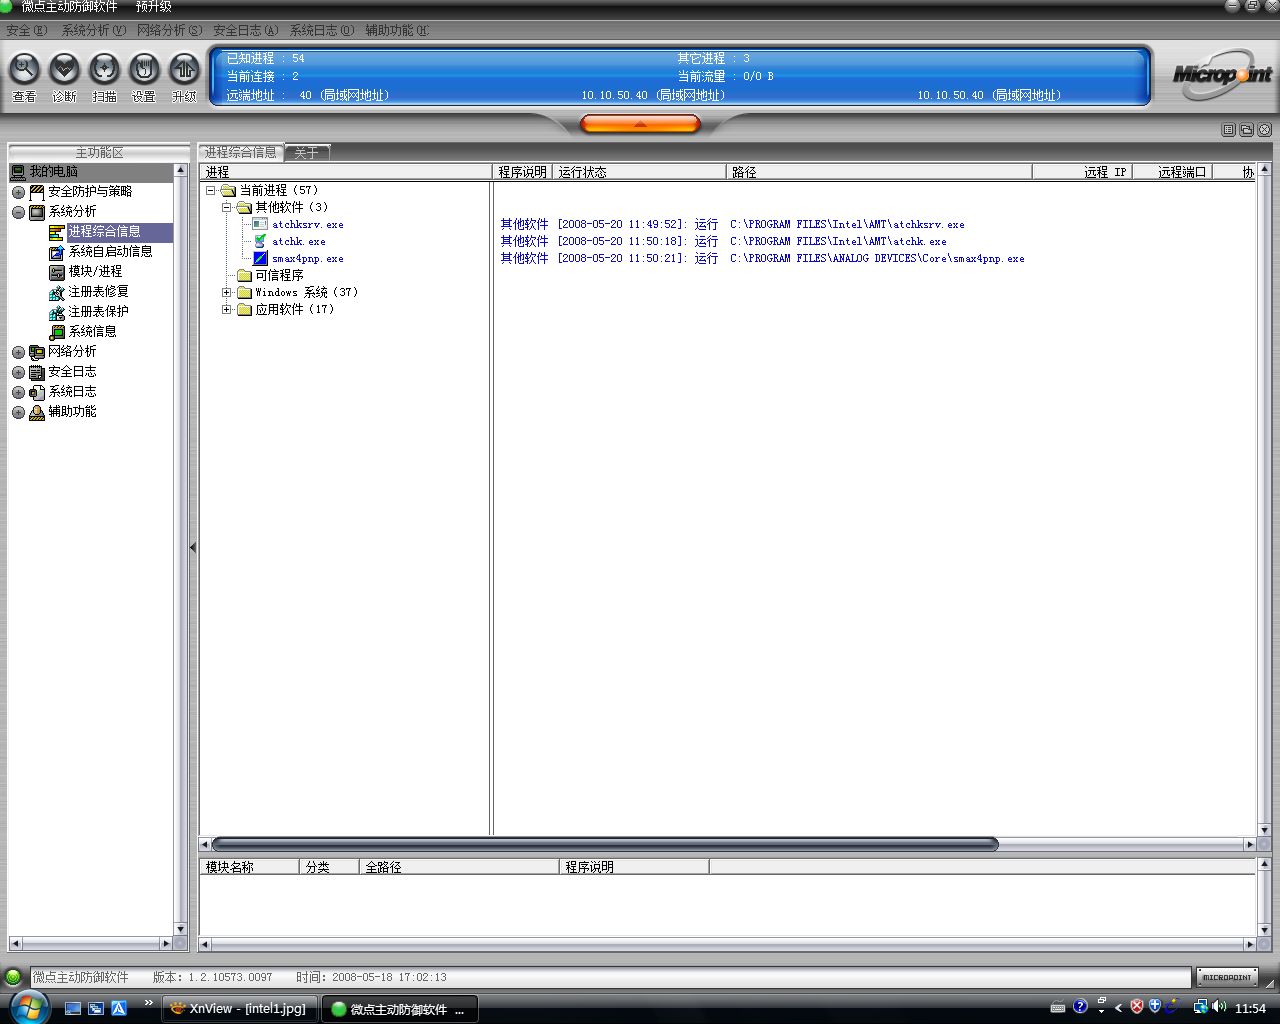Expand 安全日志 node in sidebar tree
The height and width of the screenshot is (1024, 1280).
coord(18,372)
